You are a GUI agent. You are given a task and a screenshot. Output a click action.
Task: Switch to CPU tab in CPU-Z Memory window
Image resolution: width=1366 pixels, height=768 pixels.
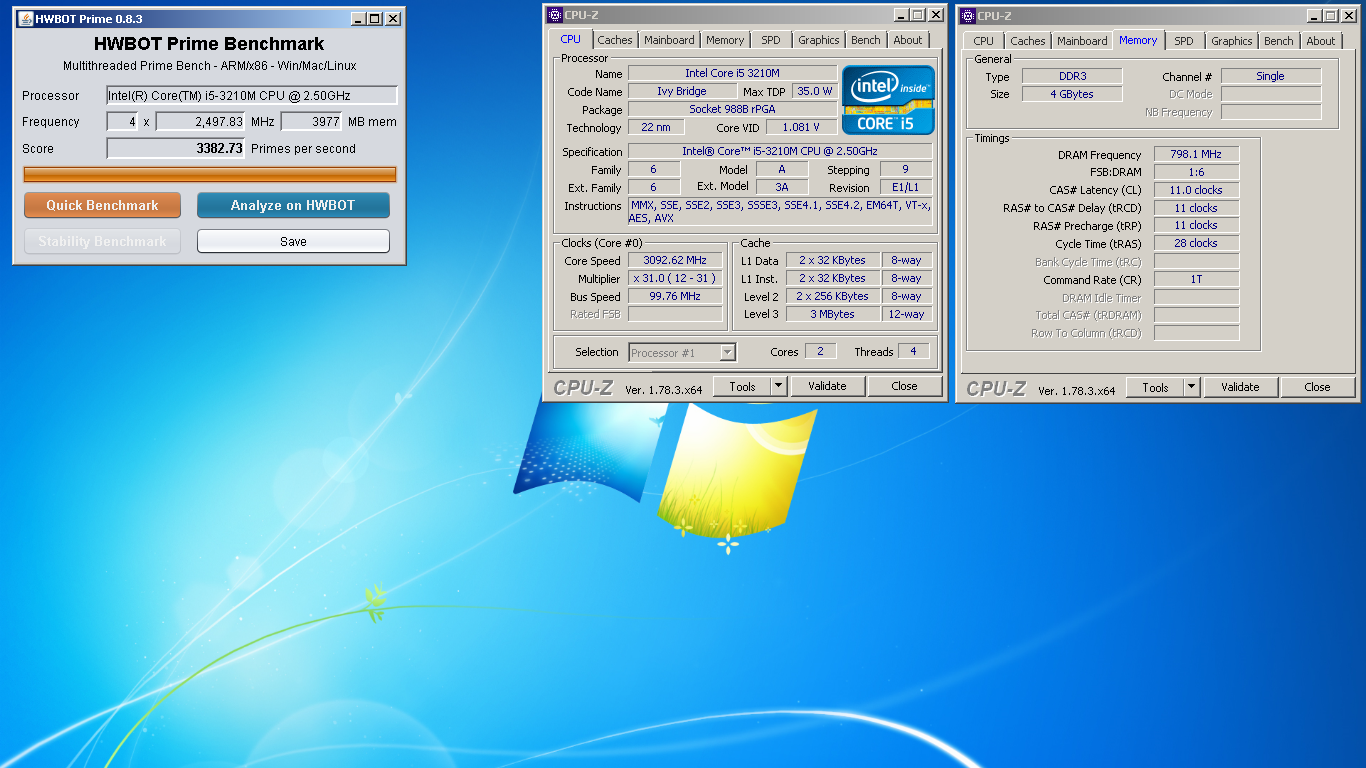tap(984, 41)
